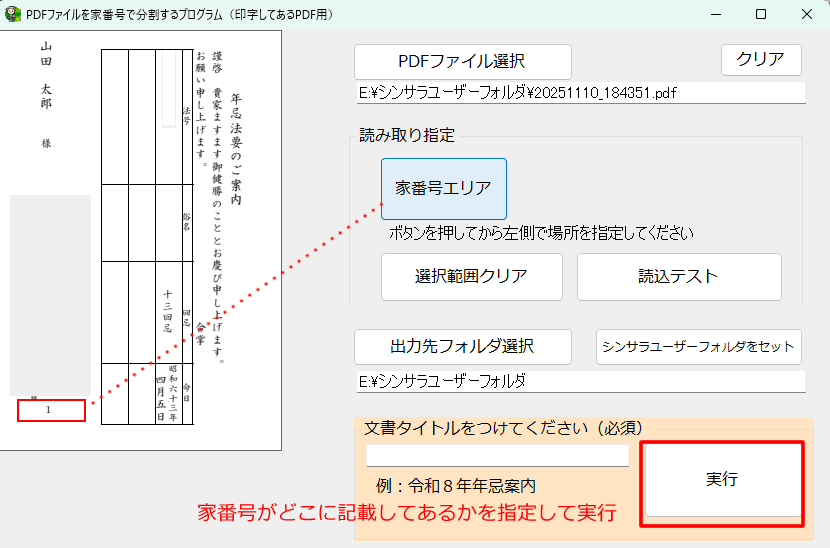This screenshot has width=830, height=548.
Task: Activate the 家番号エリア button
Action: [443, 188]
